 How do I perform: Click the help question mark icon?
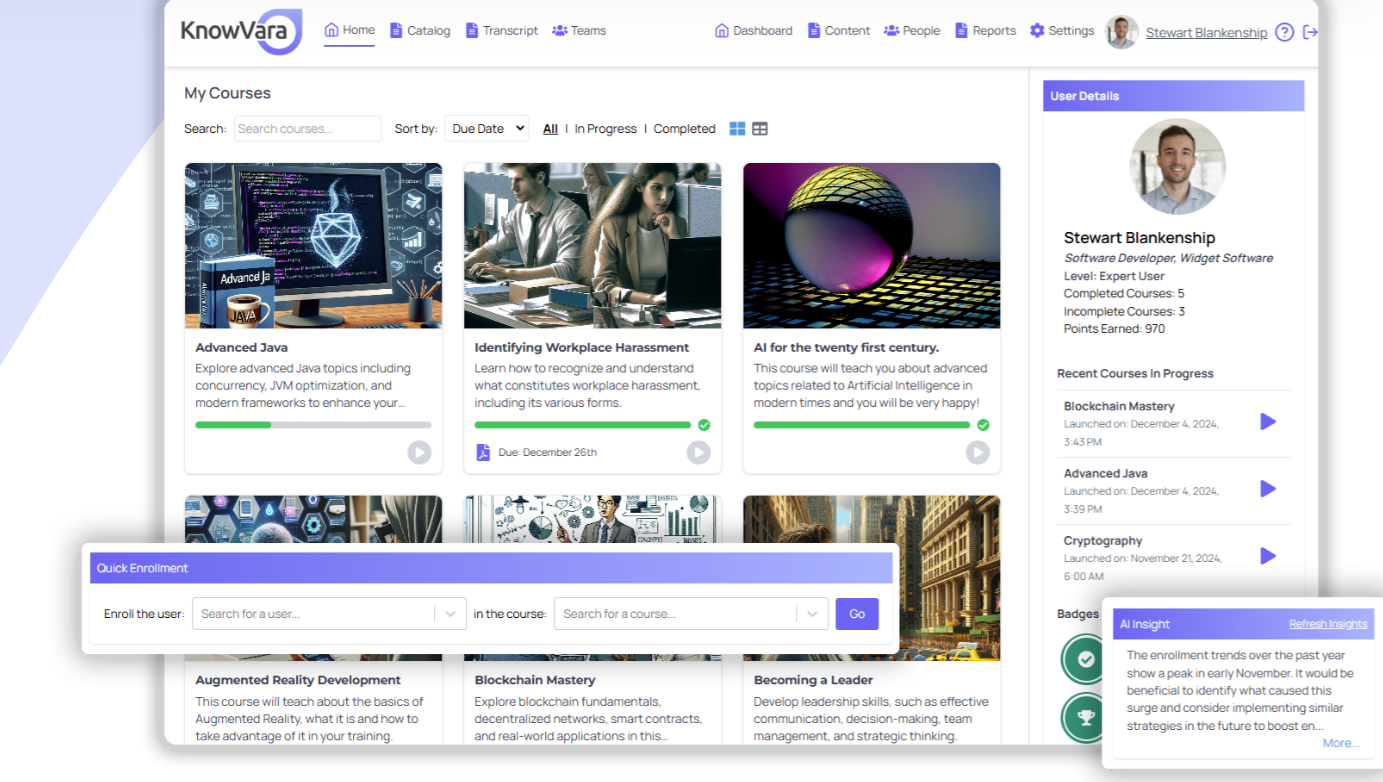tap(1284, 32)
